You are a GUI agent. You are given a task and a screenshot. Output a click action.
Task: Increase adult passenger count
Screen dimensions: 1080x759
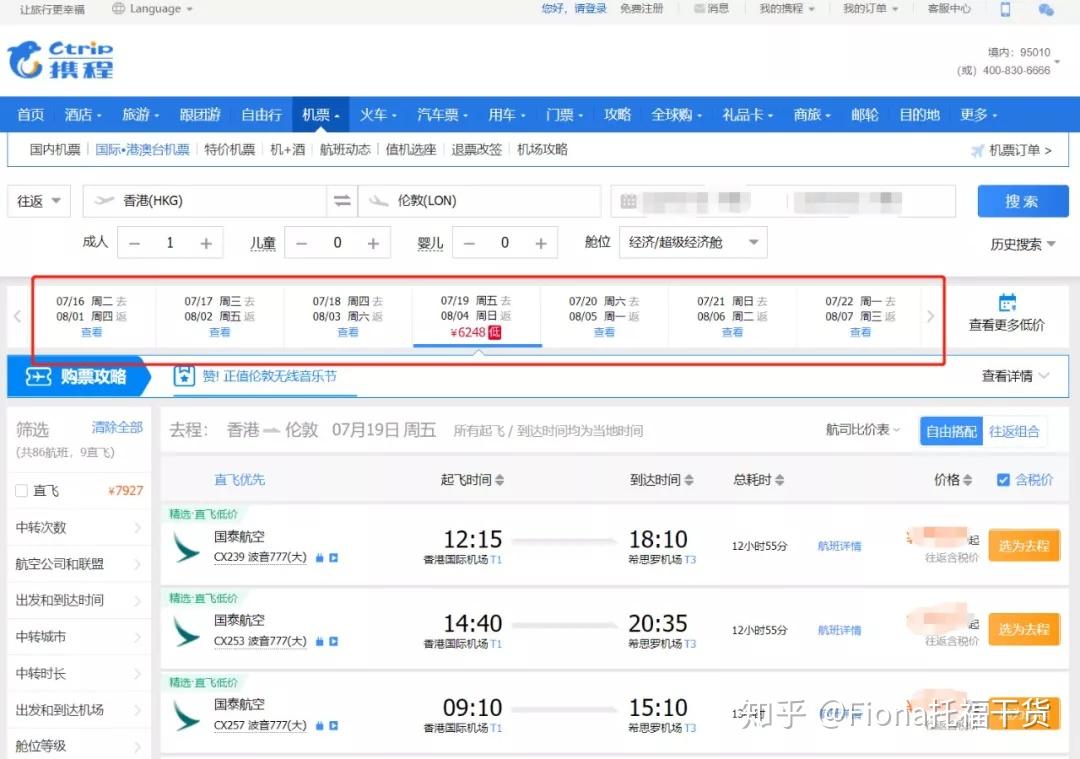click(205, 243)
